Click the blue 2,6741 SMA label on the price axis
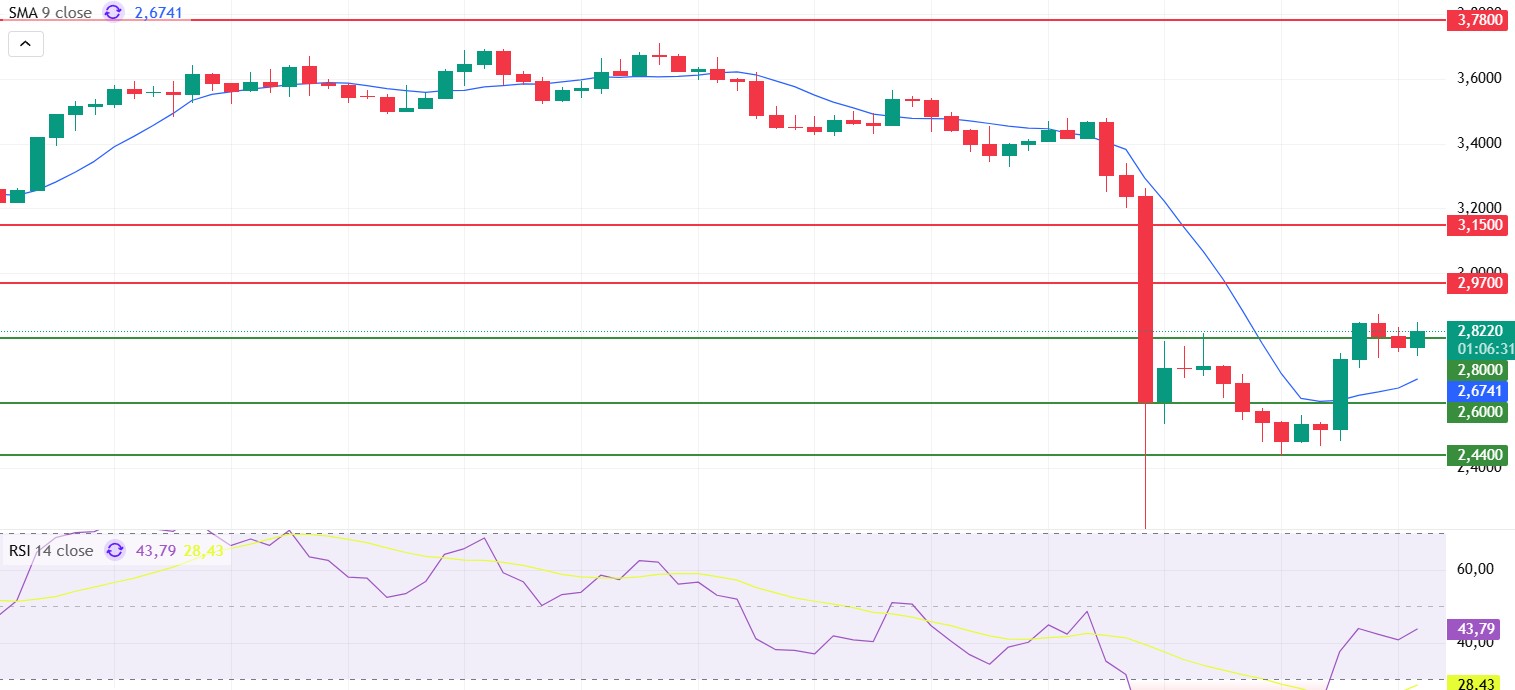Image resolution: width=1515 pixels, height=690 pixels. (1481, 390)
